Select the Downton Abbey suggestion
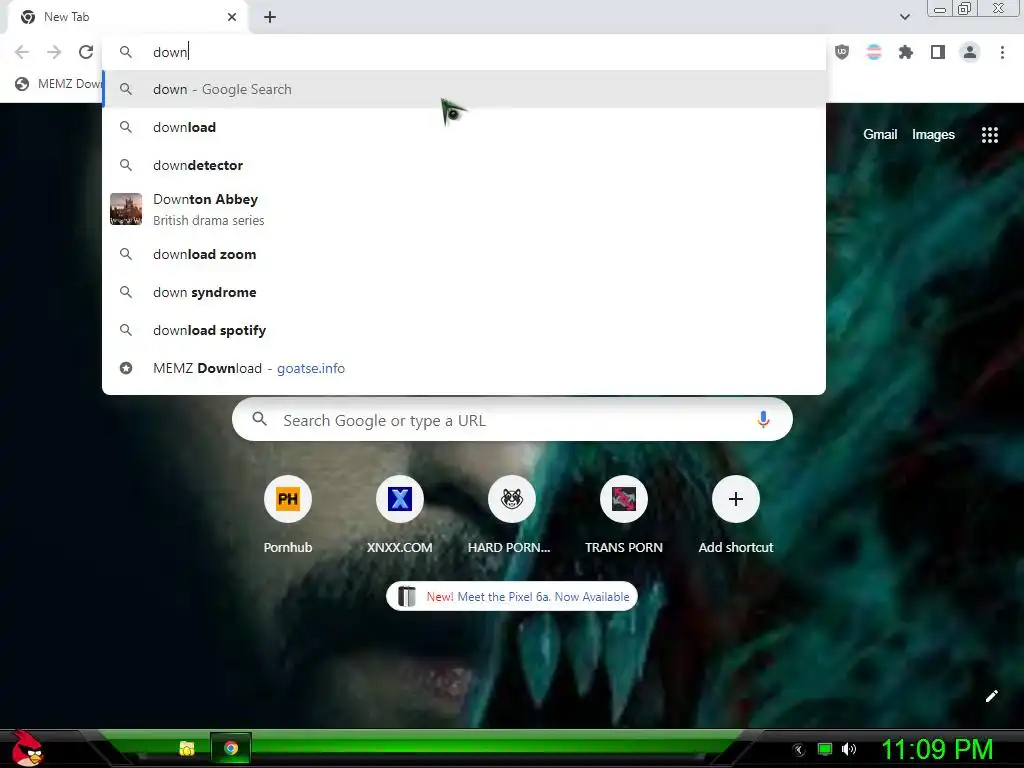The image size is (1024, 768). tap(464, 209)
